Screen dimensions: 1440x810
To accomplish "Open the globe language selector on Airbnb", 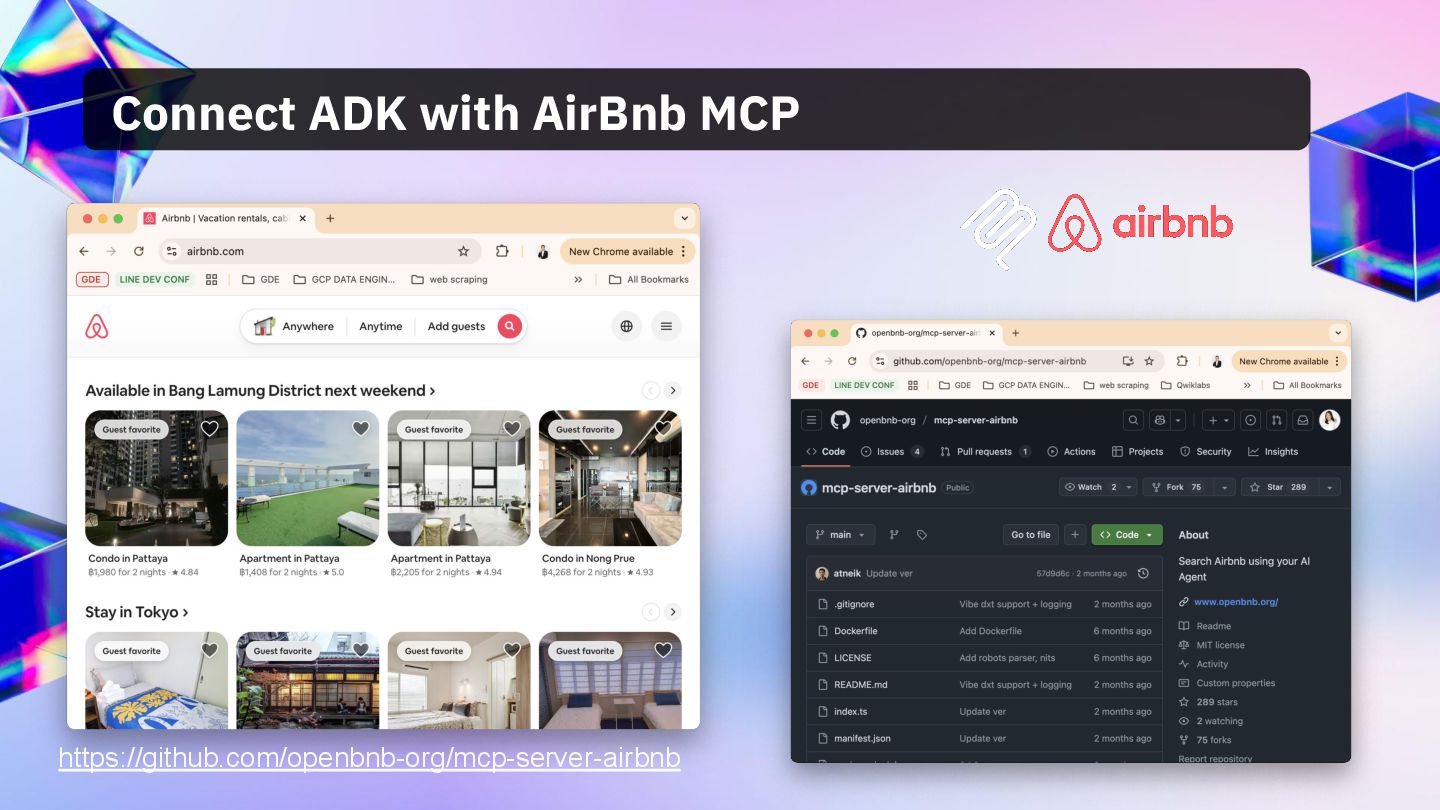I will click(x=626, y=326).
